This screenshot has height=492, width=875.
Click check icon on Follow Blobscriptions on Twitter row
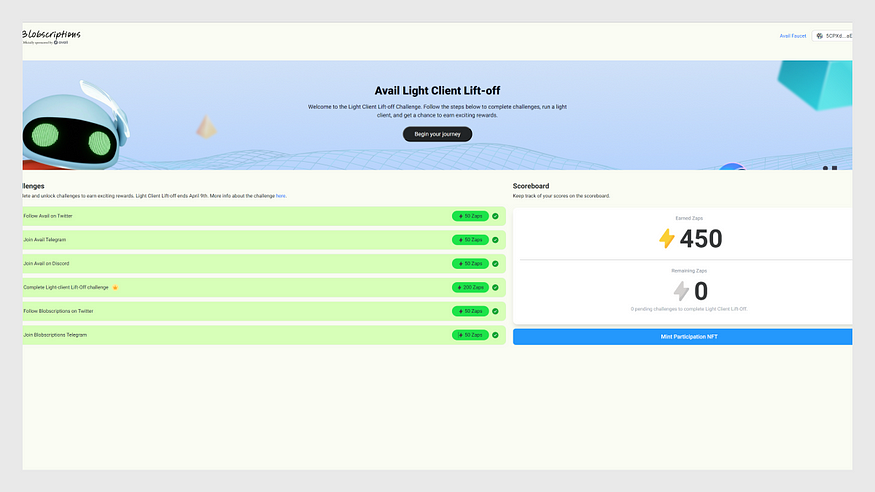tap(495, 311)
